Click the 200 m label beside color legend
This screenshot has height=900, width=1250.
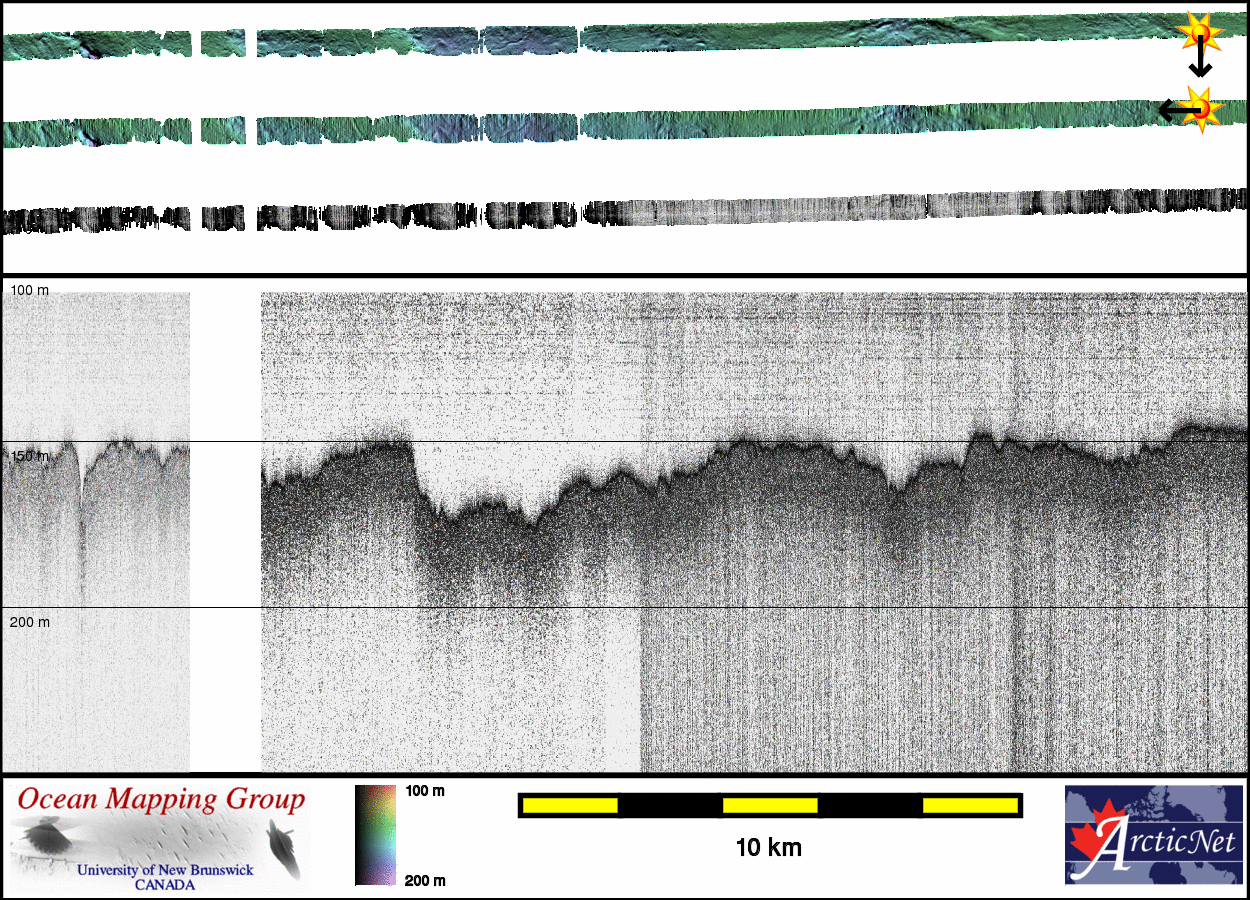(x=425, y=880)
